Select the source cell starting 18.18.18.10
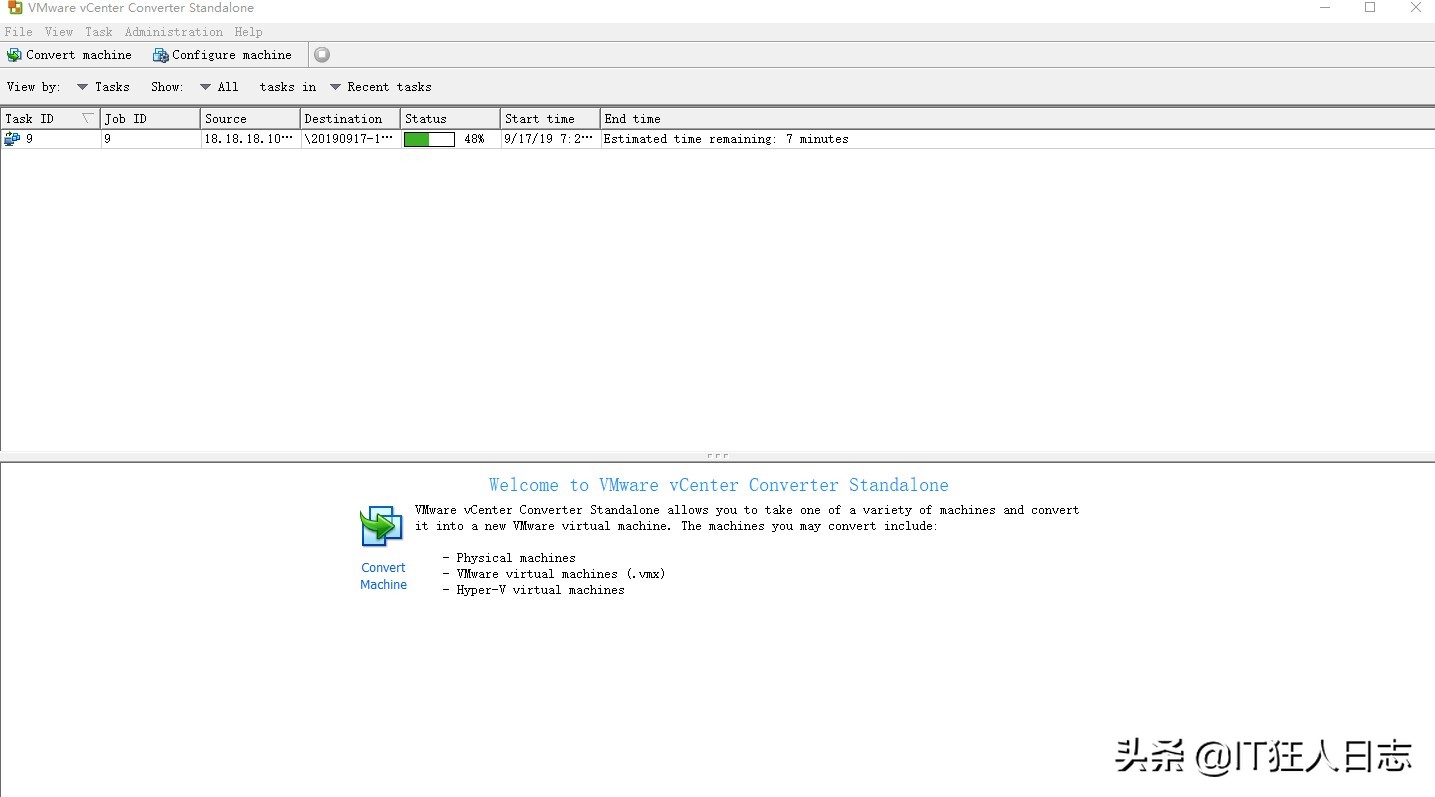This screenshot has width=1435, height=797. pyautogui.click(x=249, y=140)
